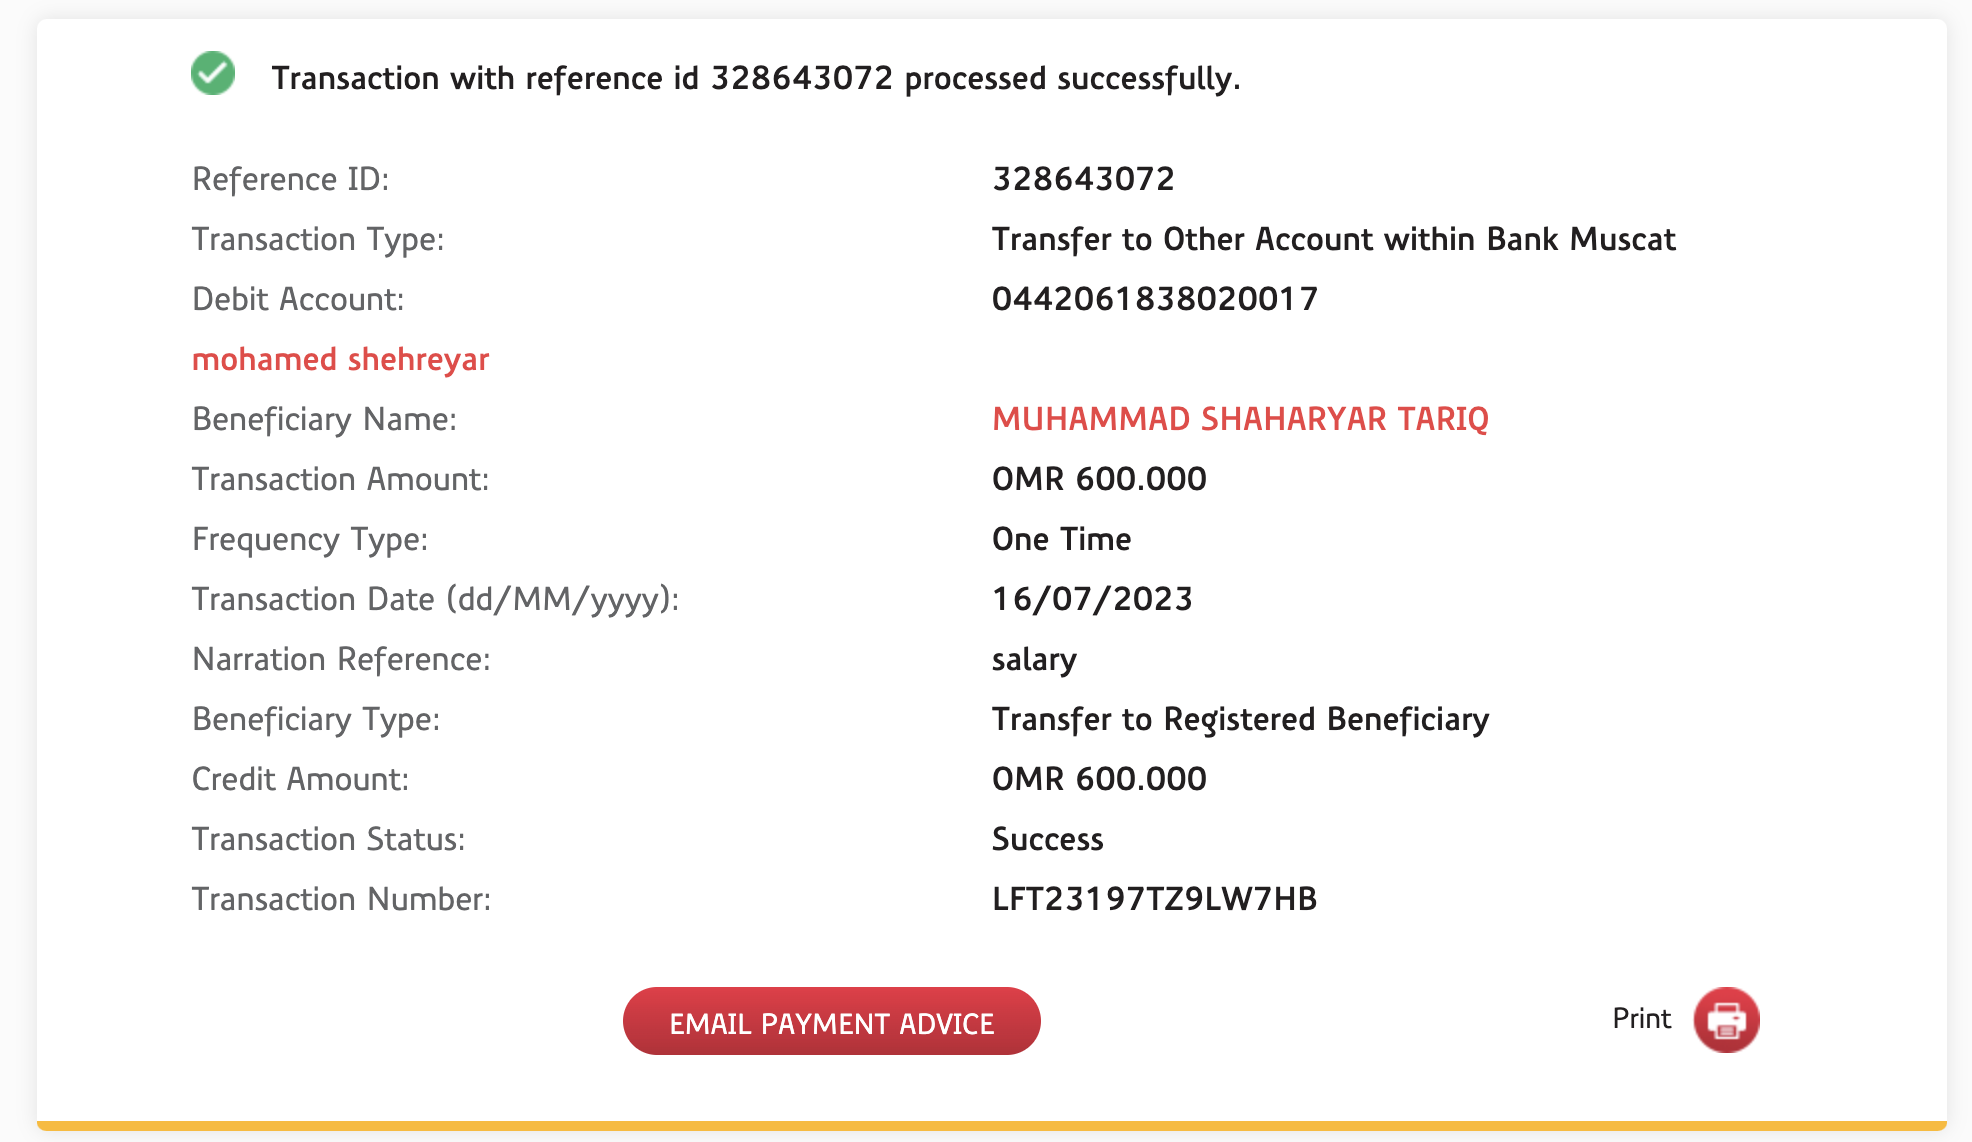Click the transaction number LFT23197TZ9LW7HB
The image size is (1972, 1142).
pos(1154,899)
